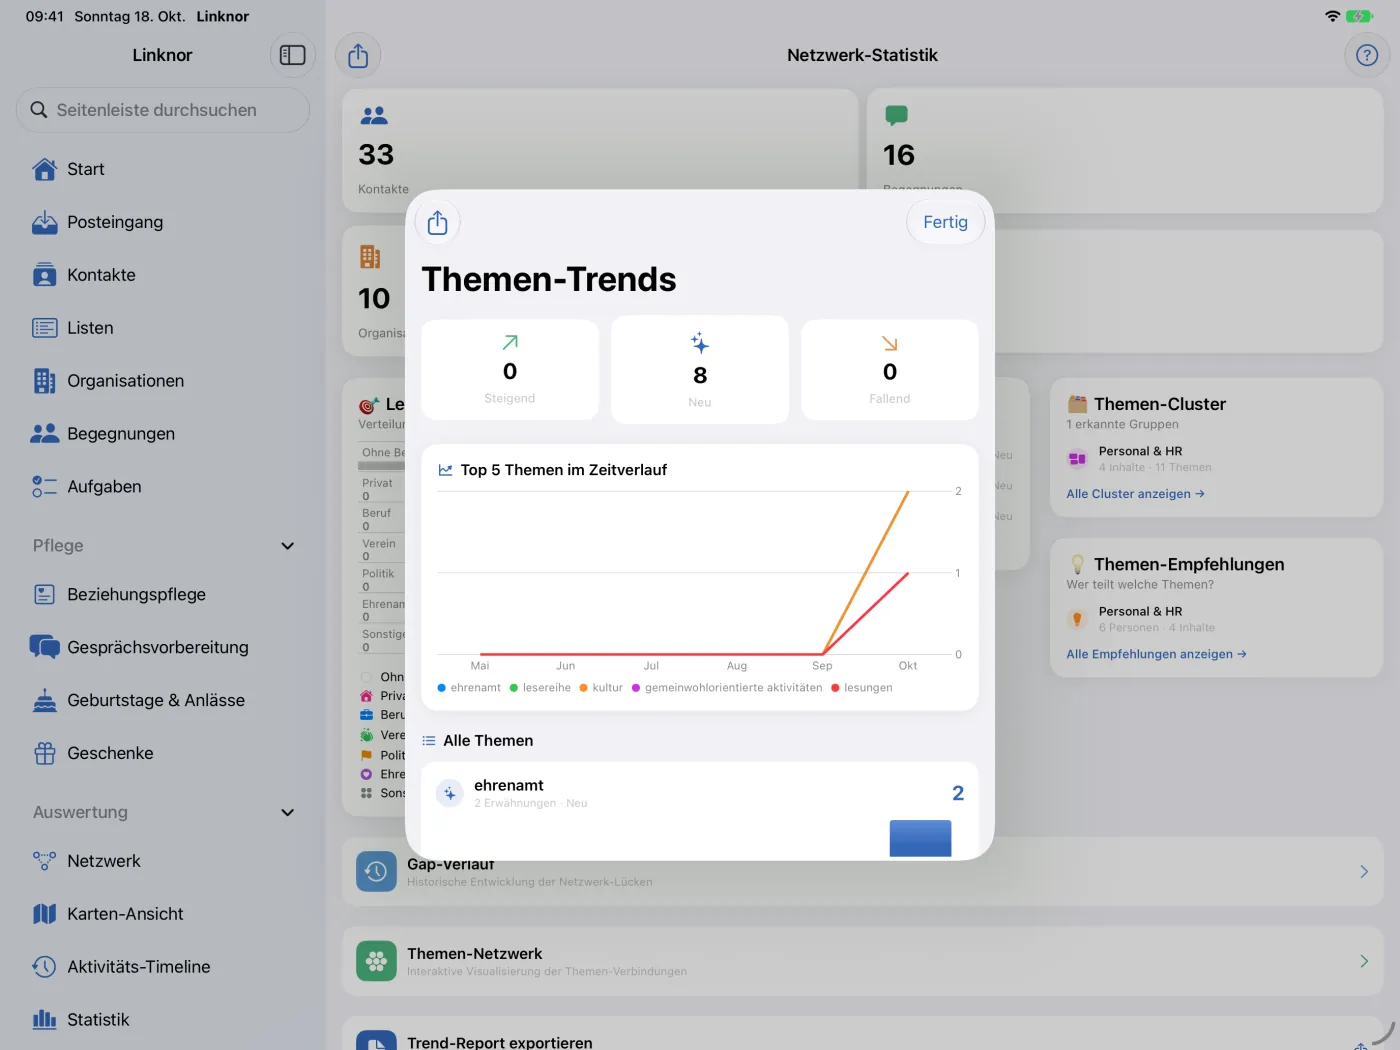1400x1050 pixels.
Task: Open Organisationen building icon
Action: (x=45, y=381)
